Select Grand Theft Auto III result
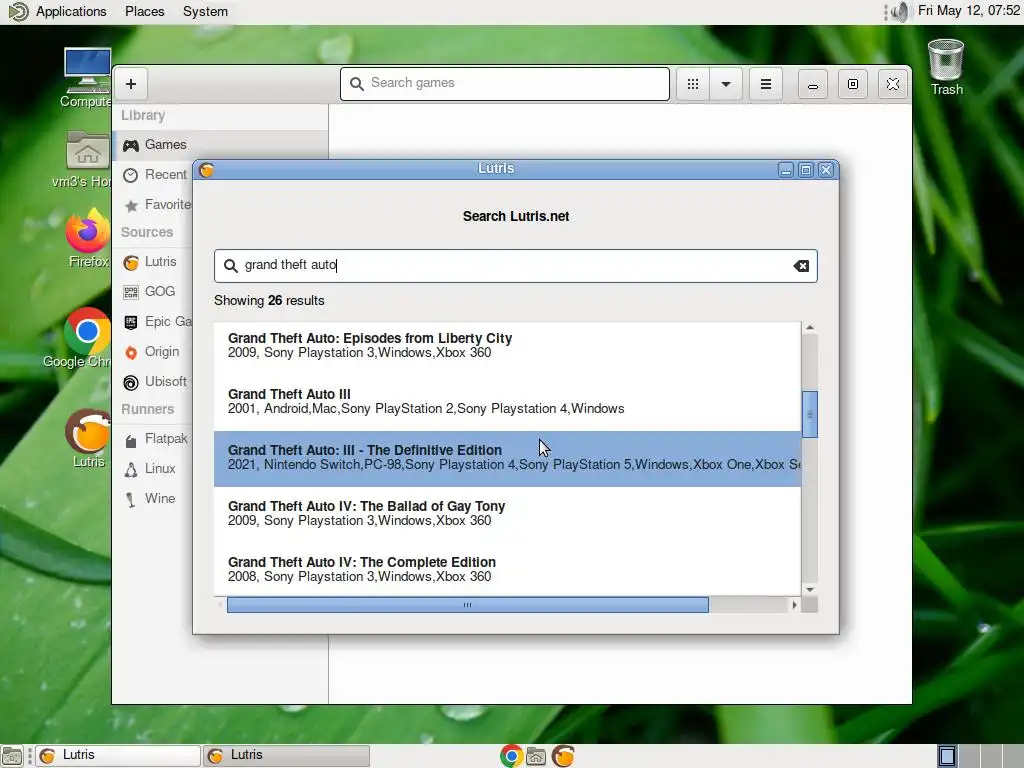The image size is (1024, 768). [x=507, y=402]
